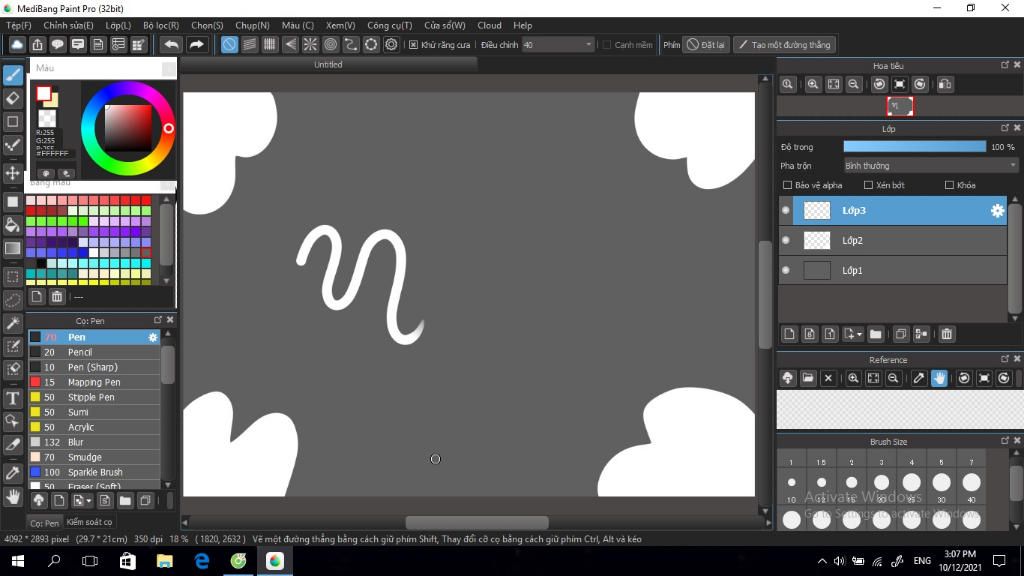
Task: Select the Lasso selection tool
Action: click(x=12, y=300)
